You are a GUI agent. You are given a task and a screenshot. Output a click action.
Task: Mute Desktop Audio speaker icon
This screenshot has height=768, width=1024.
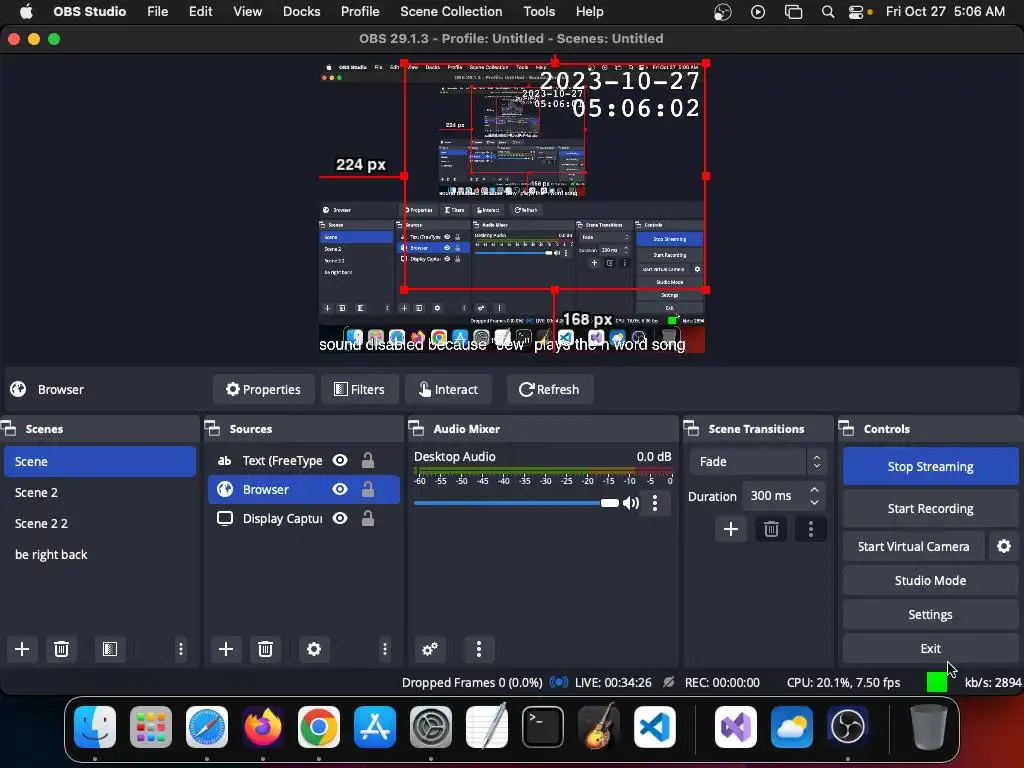click(631, 503)
